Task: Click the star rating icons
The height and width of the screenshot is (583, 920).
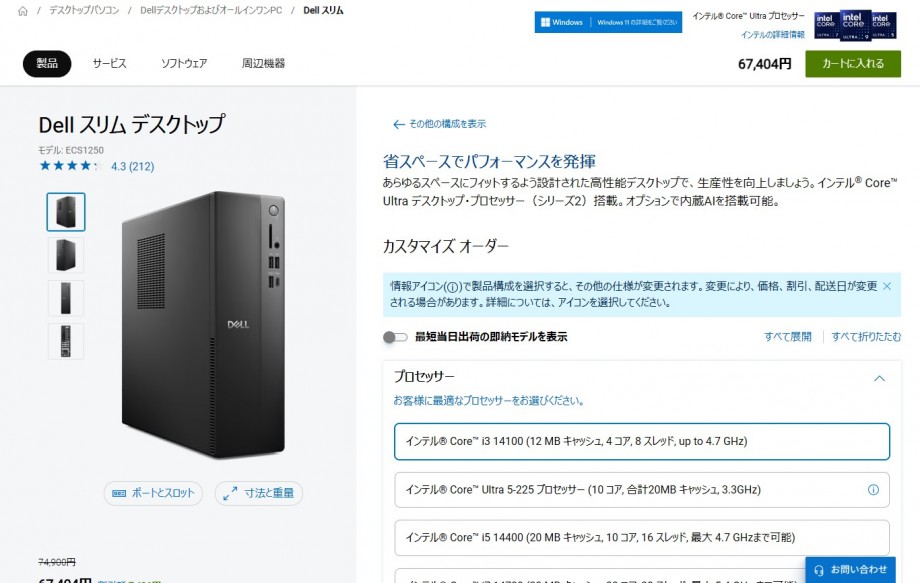Action: coord(71,166)
